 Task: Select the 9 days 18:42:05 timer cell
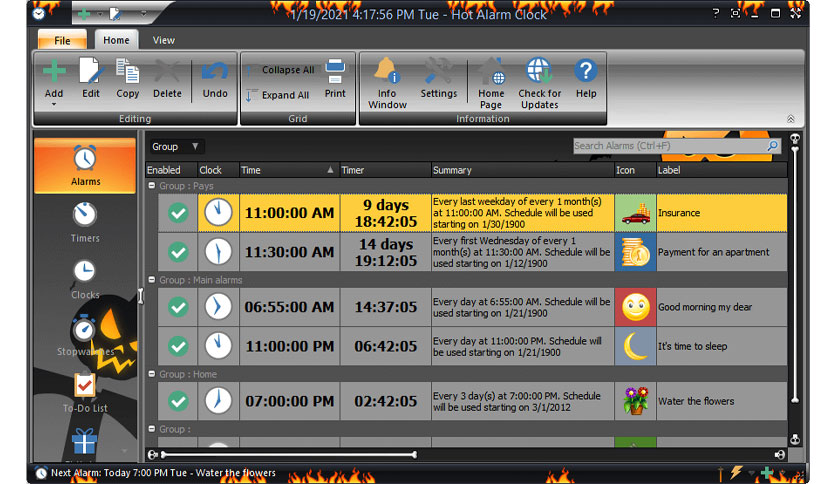tap(385, 213)
